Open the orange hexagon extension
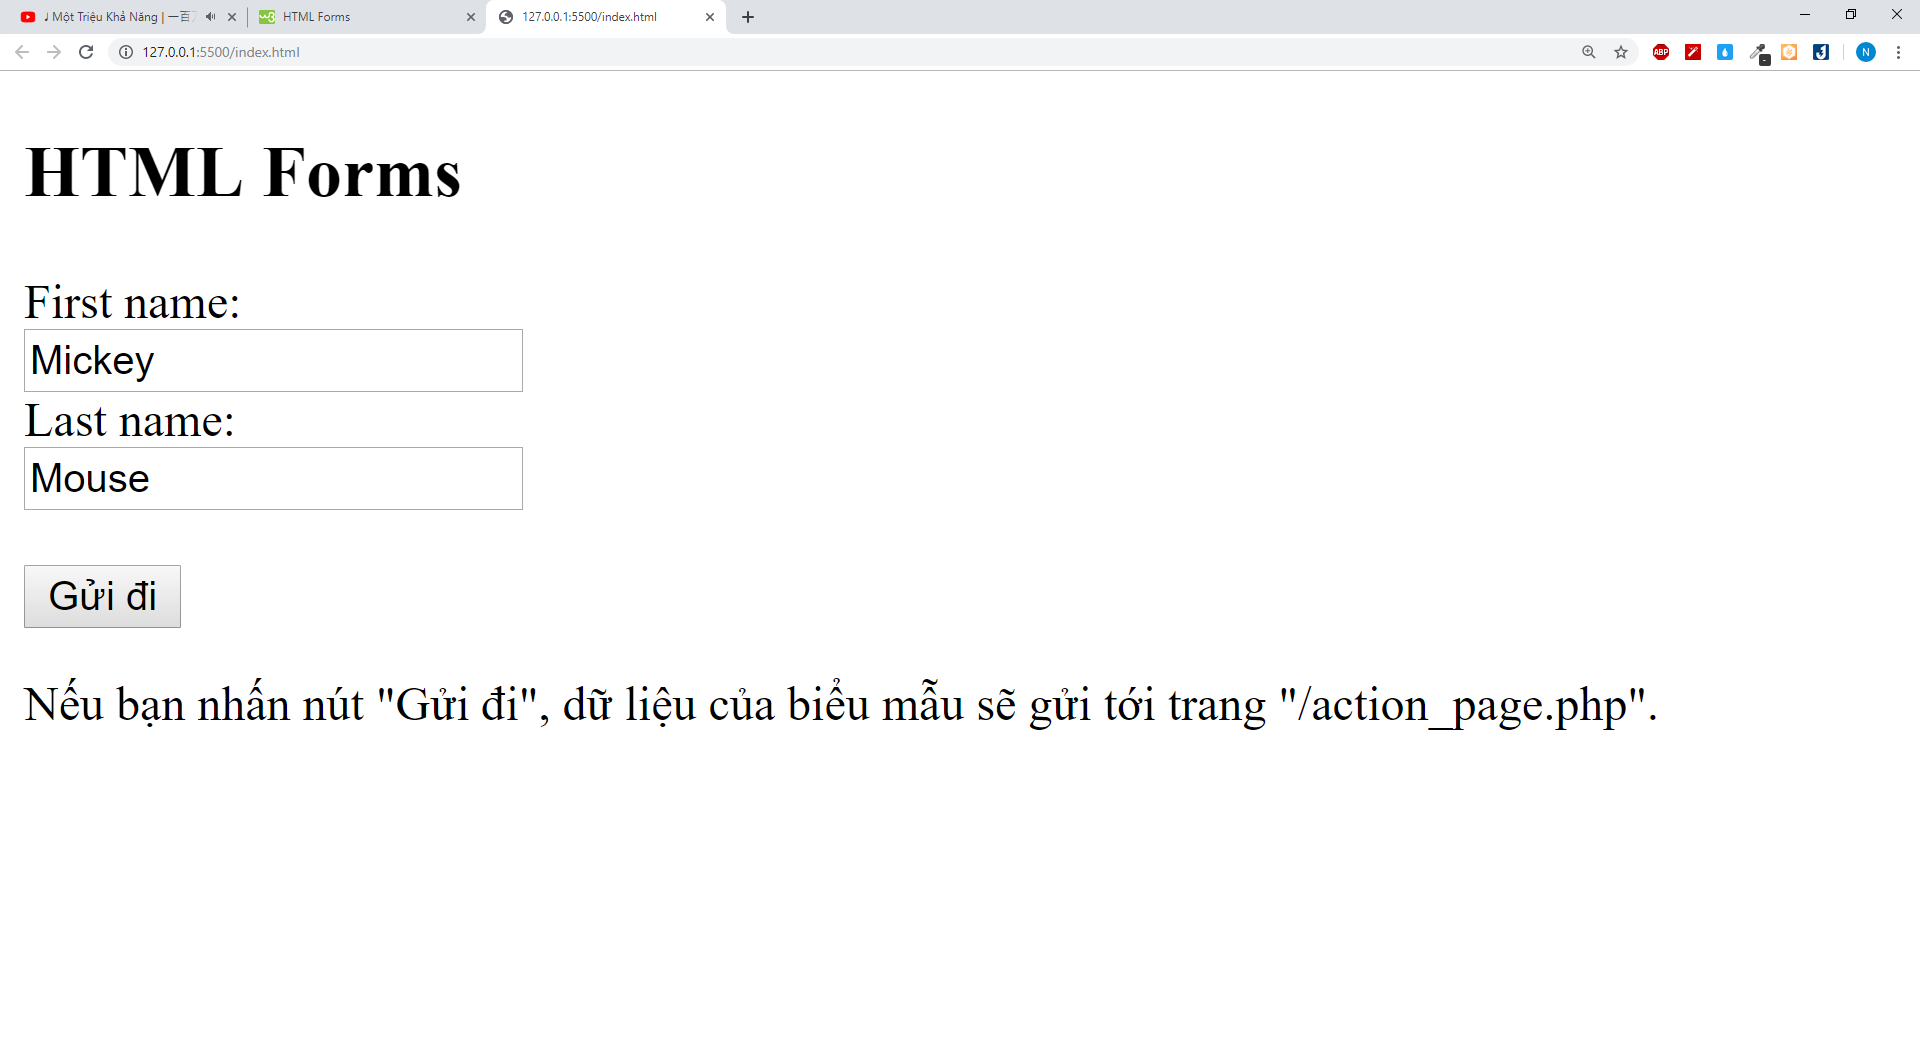Viewport: 1920px width, 1040px height. 1789,52
